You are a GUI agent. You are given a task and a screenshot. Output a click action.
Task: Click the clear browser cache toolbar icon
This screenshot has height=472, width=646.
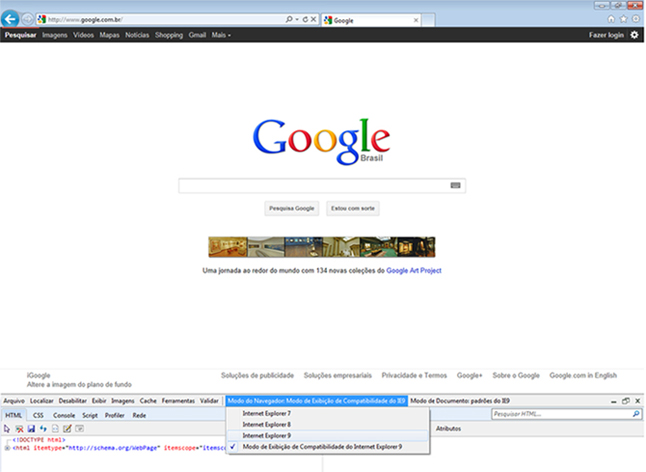pyautogui.click(x=19, y=429)
